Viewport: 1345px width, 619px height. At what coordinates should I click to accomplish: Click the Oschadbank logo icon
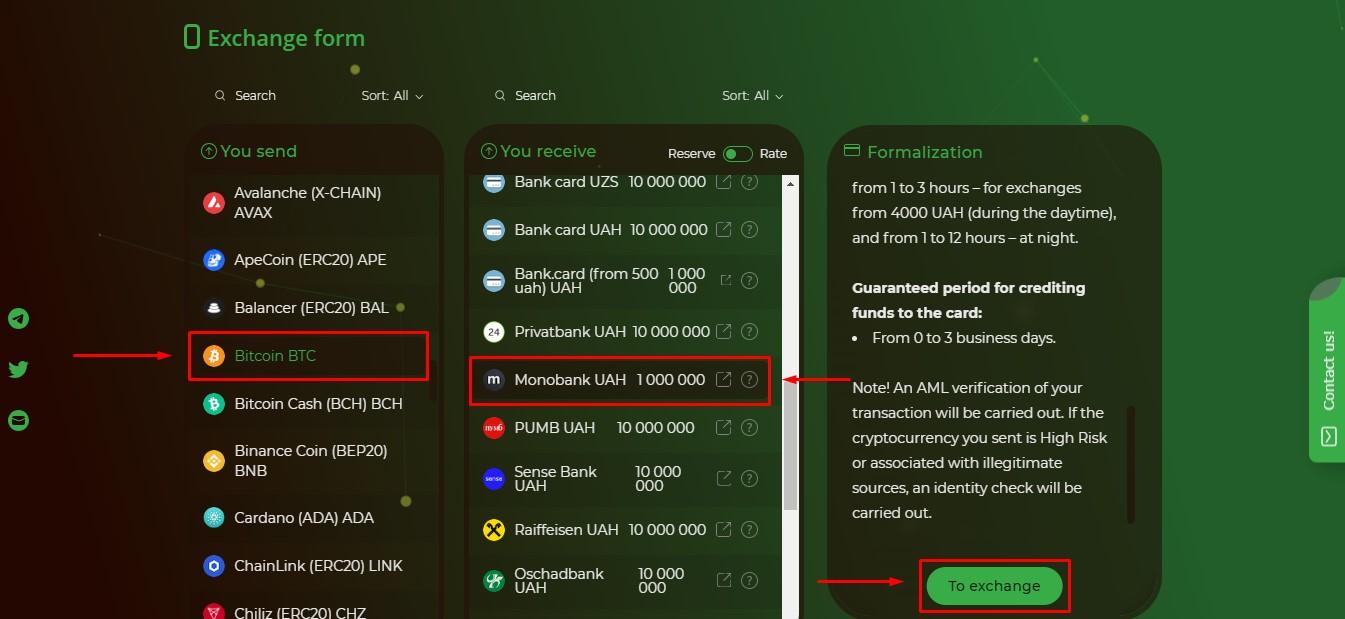point(494,581)
